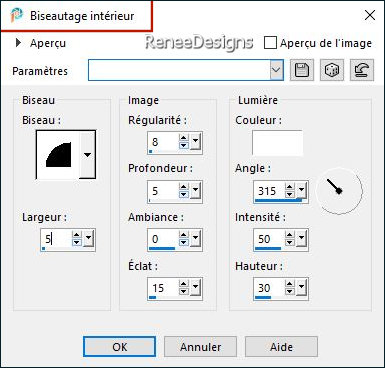Open the Biseau shape dropdown arrow
This screenshot has height=368, width=385.
click(87, 155)
